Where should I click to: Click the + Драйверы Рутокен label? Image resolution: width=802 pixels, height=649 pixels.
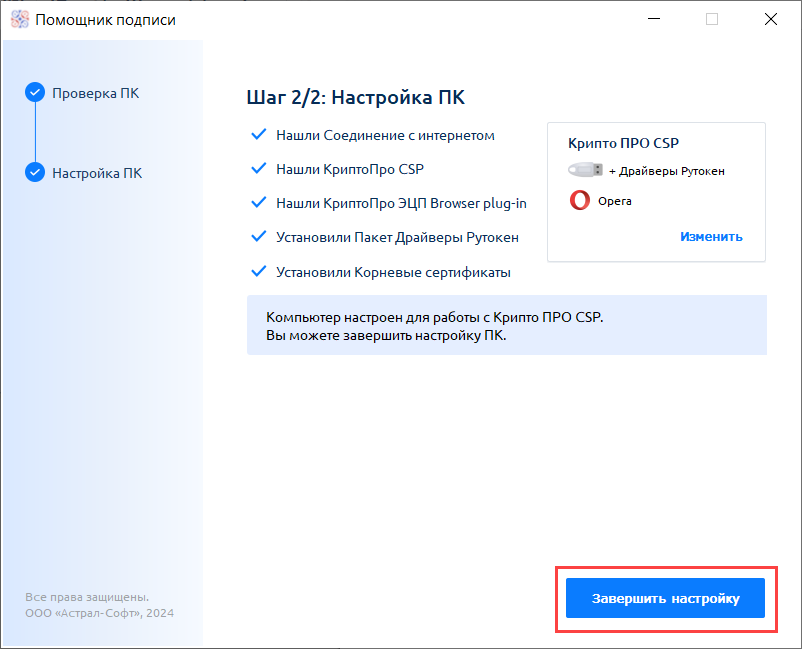pos(666,171)
